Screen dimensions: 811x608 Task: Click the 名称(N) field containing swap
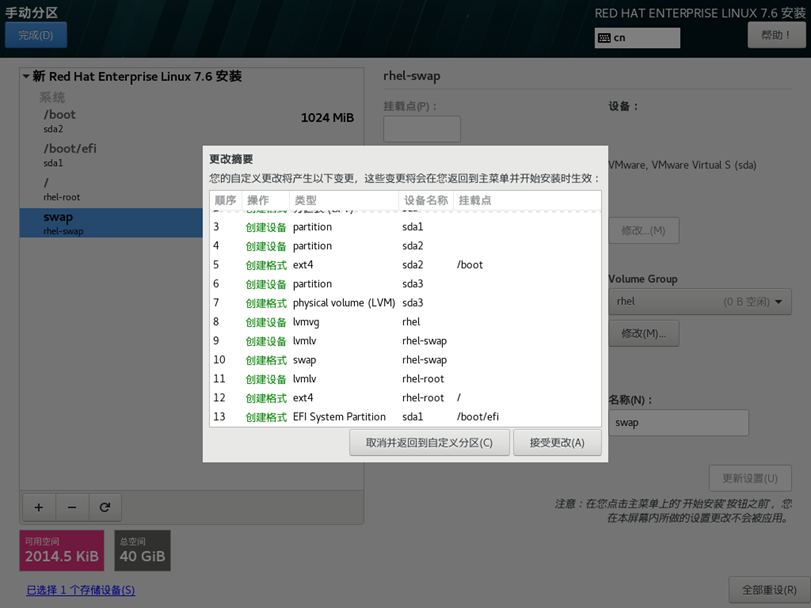pyautogui.click(x=678, y=422)
